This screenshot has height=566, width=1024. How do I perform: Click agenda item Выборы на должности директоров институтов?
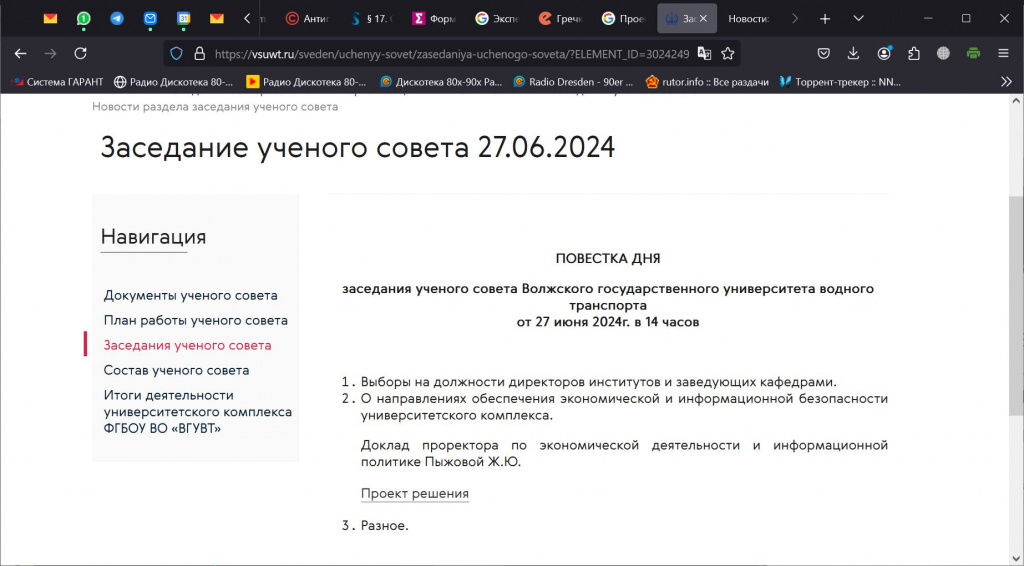click(598, 382)
